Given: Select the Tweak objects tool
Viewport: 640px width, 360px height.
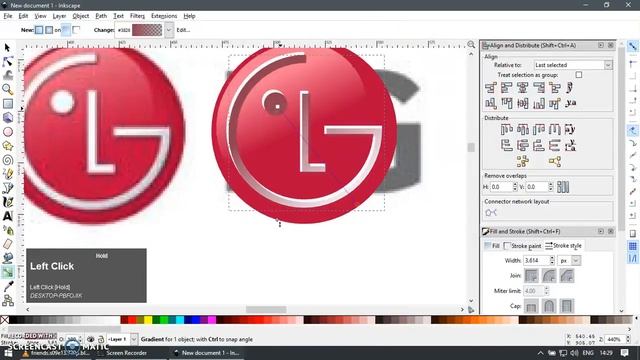Looking at the screenshot, I should (x=7, y=76).
